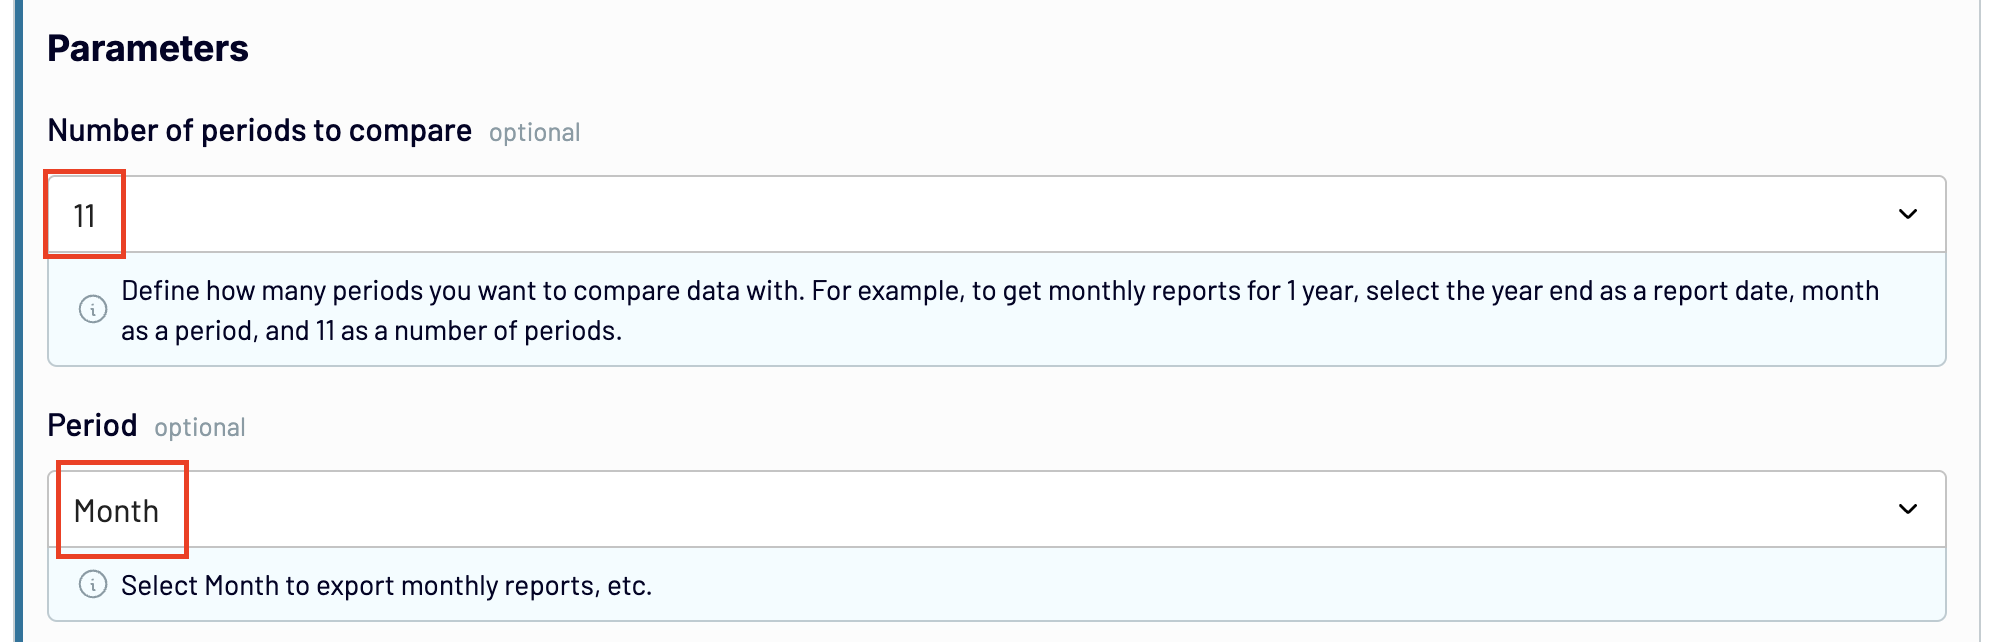Viewport: 1992px width, 642px height.
Task: Click the "optional" tag beside Number of periods
Action: [x=535, y=133]
